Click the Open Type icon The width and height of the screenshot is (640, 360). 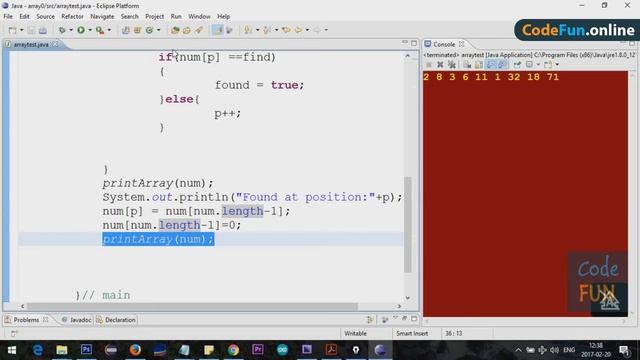[x=175, y=30]
